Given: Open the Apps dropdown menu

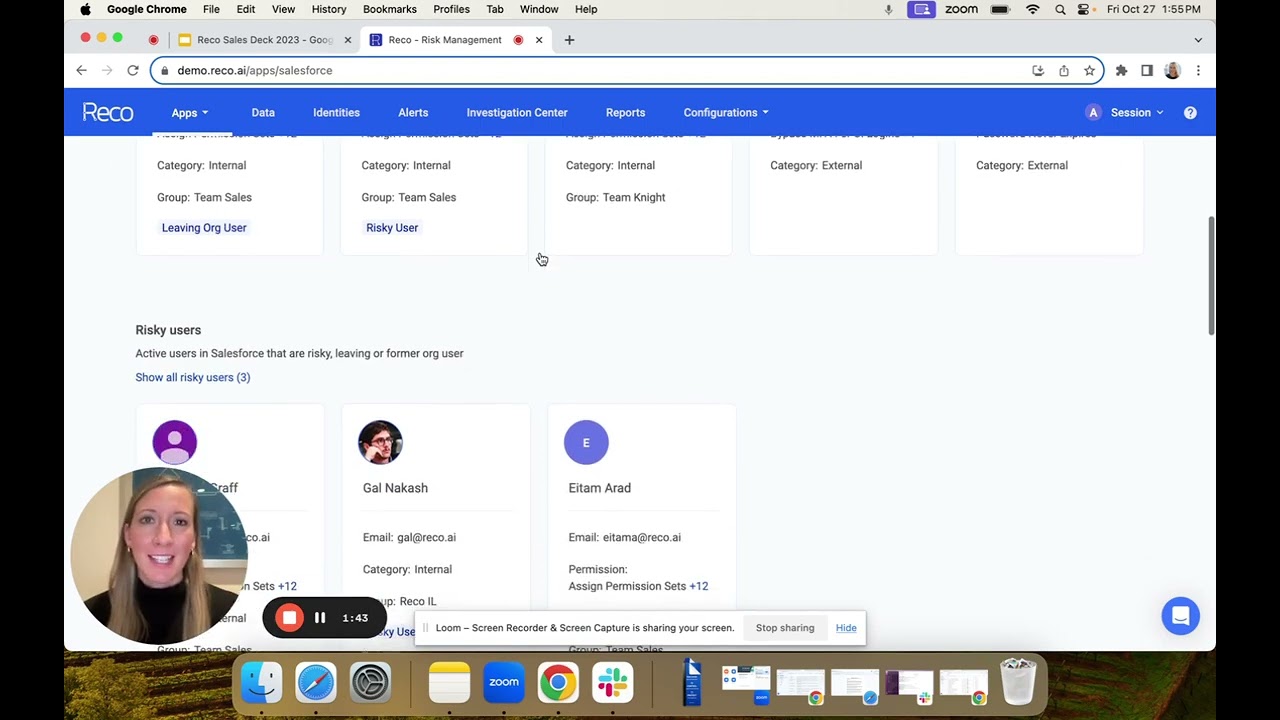Looking at the screenshot, I should [189, 113].
